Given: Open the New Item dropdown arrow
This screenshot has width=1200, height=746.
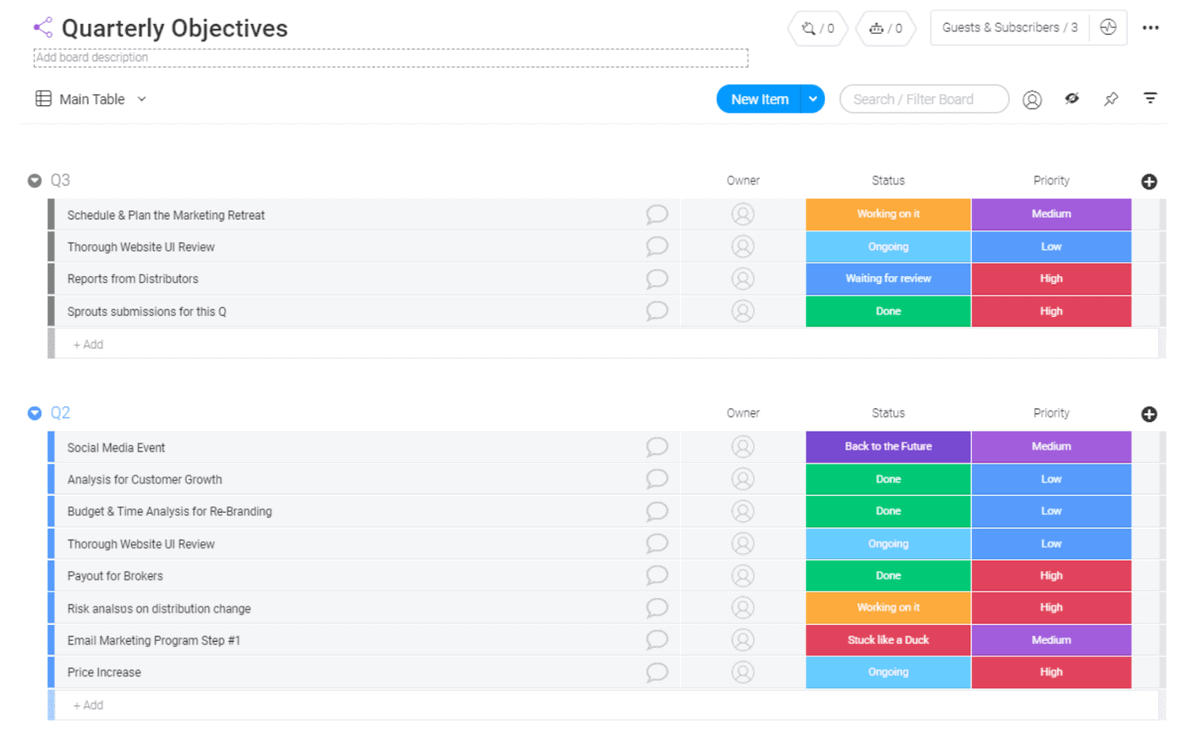Looking at the screenshot, I should [x=813, y=99].
